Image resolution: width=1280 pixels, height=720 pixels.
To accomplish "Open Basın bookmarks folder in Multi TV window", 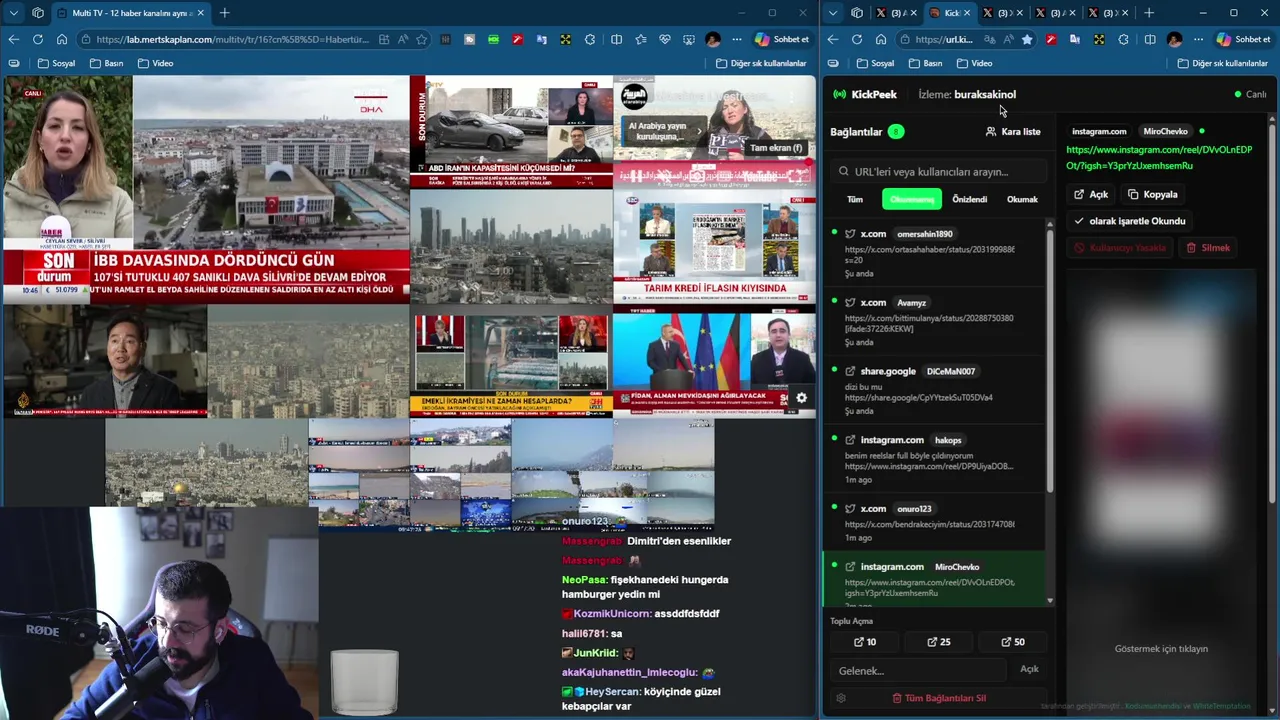I will pyautogui.click(x=106, y=63).
